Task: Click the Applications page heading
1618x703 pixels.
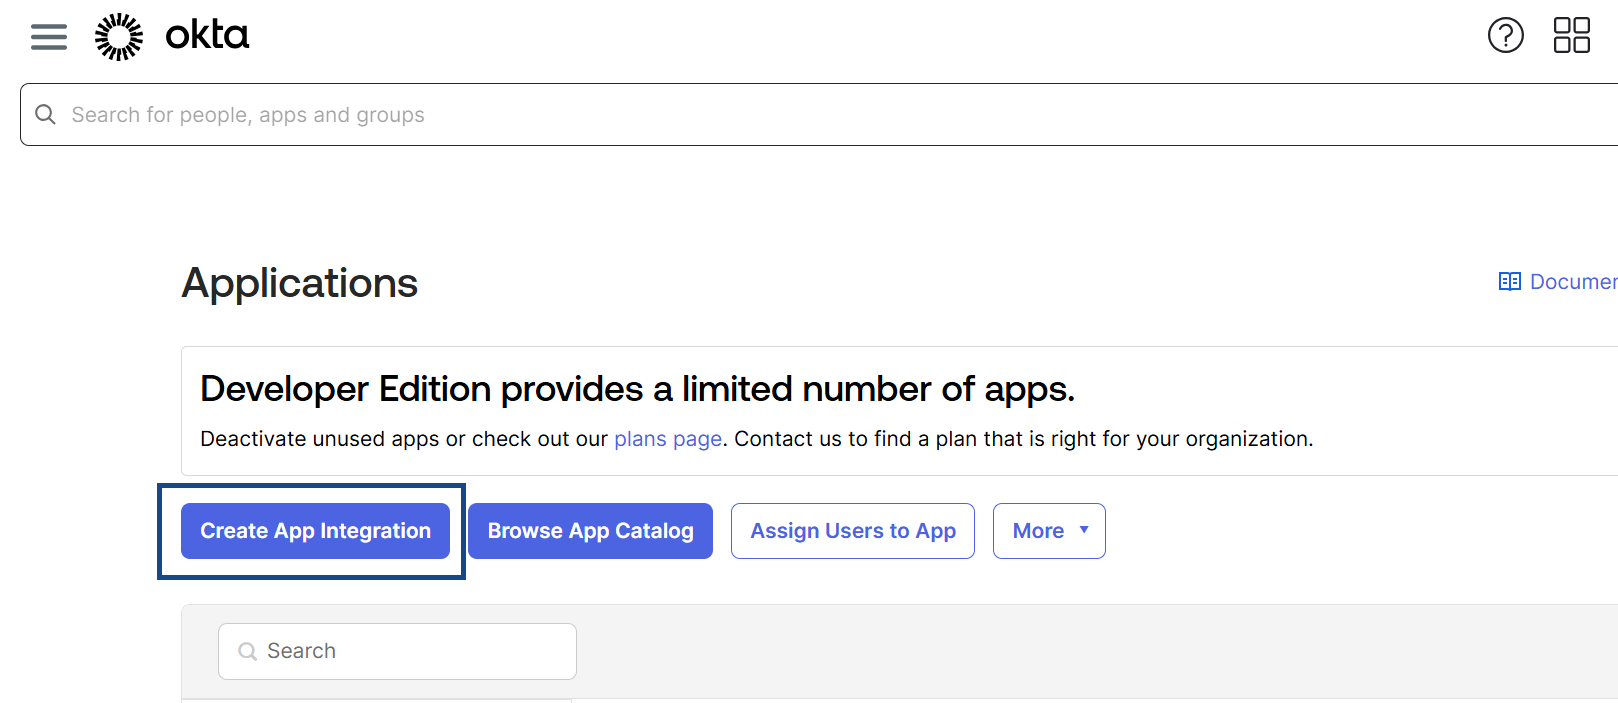Action: [x=300, y=283]
